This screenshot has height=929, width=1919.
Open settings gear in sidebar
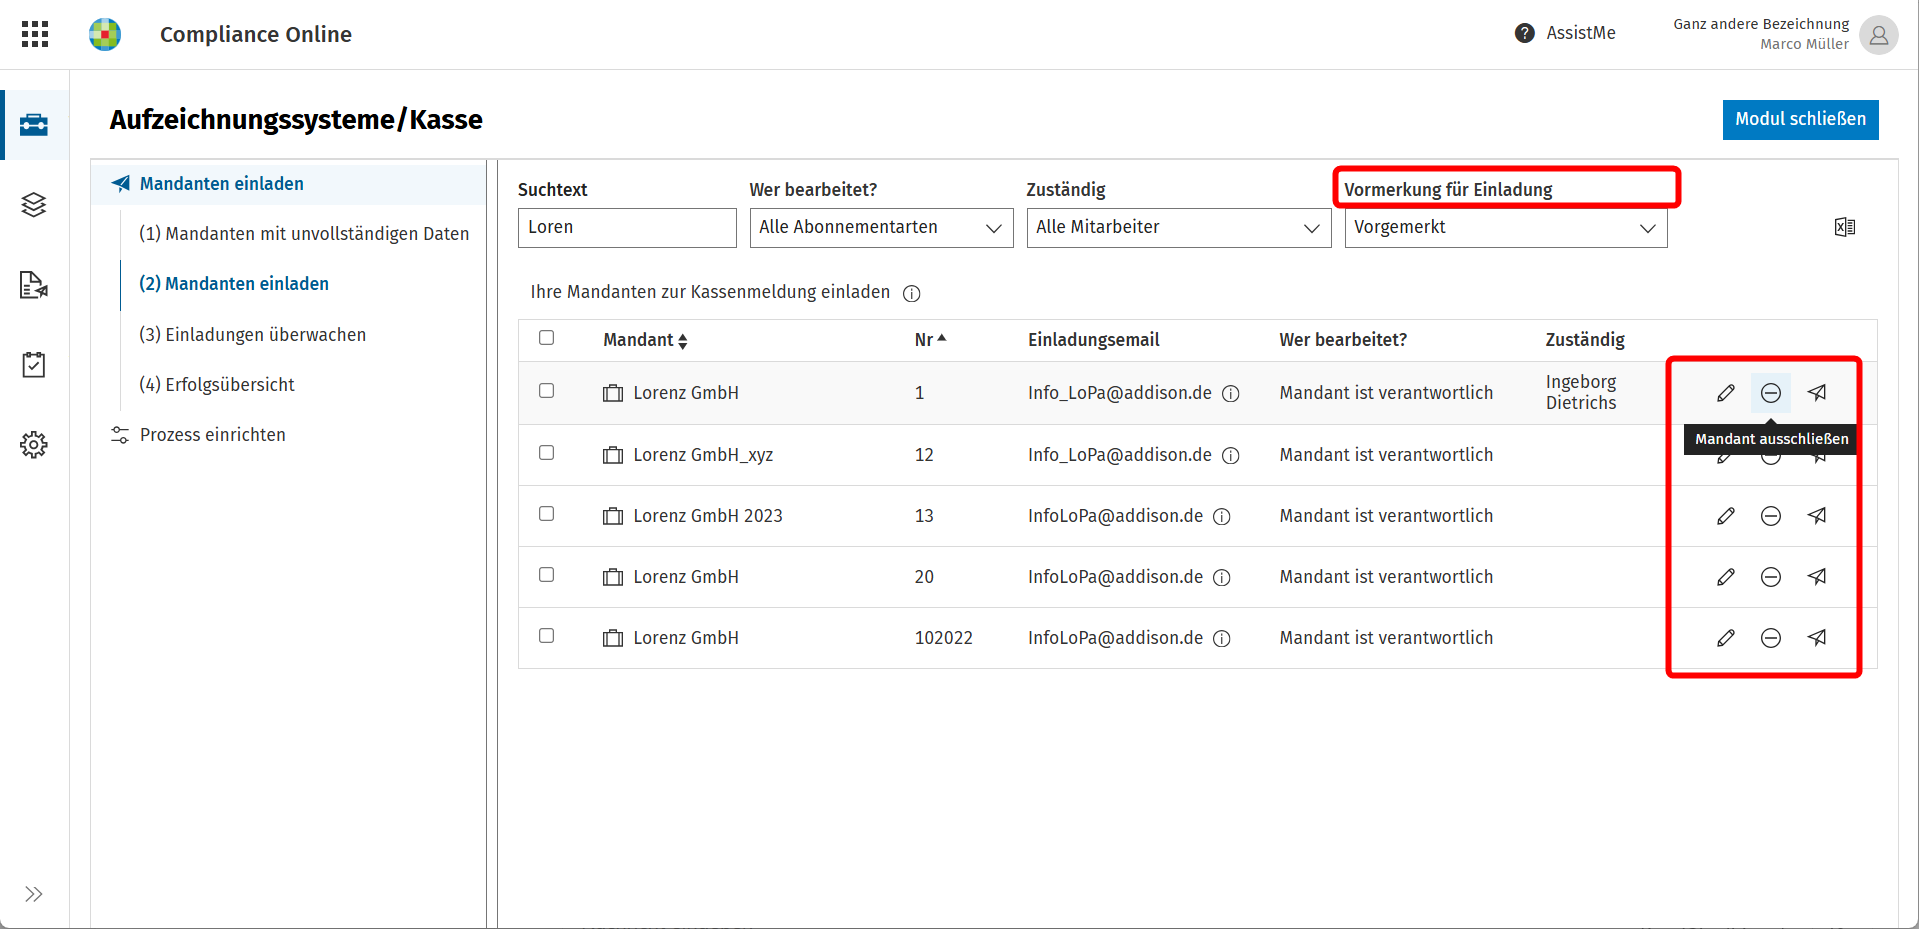click(x=34, y=445)
